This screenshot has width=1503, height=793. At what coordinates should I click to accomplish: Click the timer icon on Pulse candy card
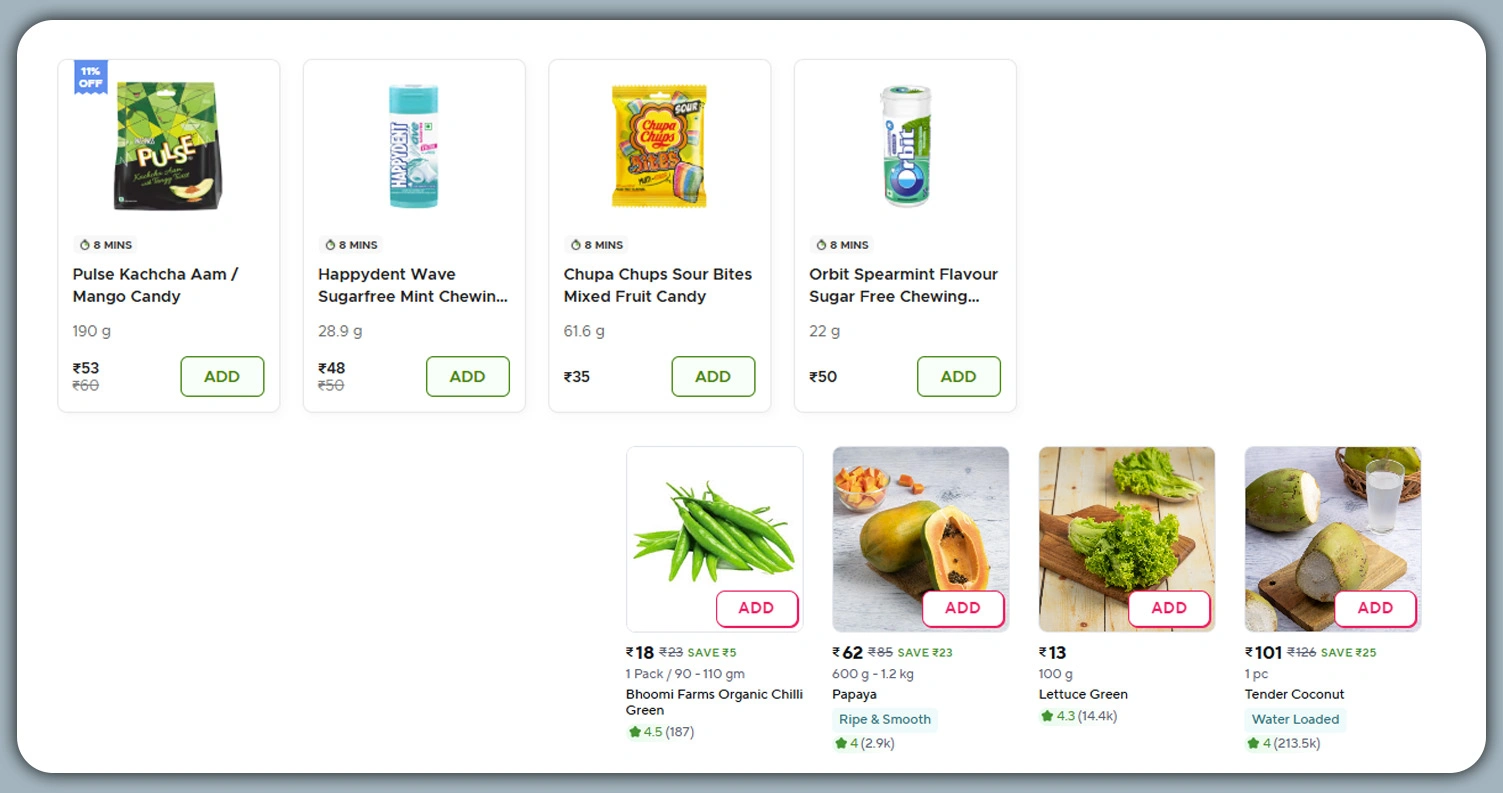click(x=82, y=244)
